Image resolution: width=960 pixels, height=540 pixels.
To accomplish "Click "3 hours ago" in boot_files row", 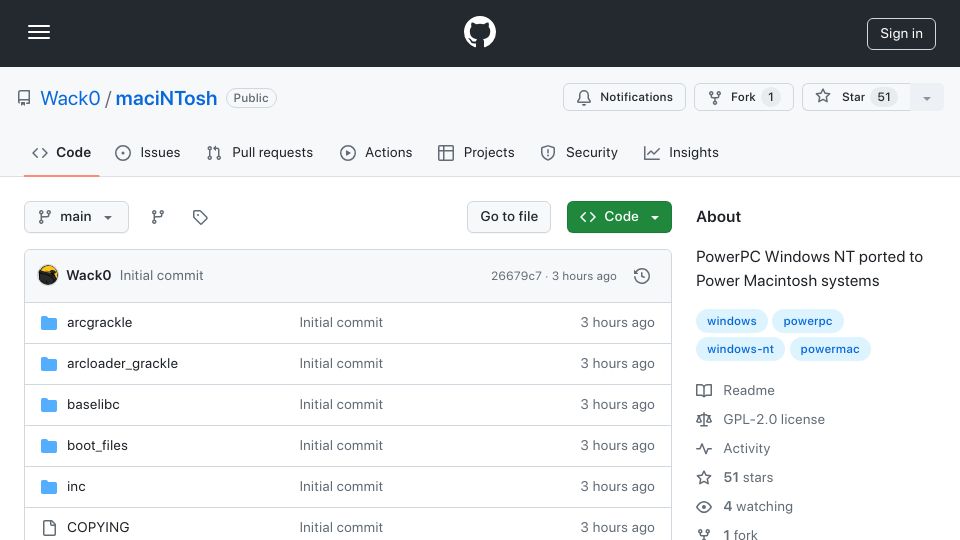I will tap(617, 446).
